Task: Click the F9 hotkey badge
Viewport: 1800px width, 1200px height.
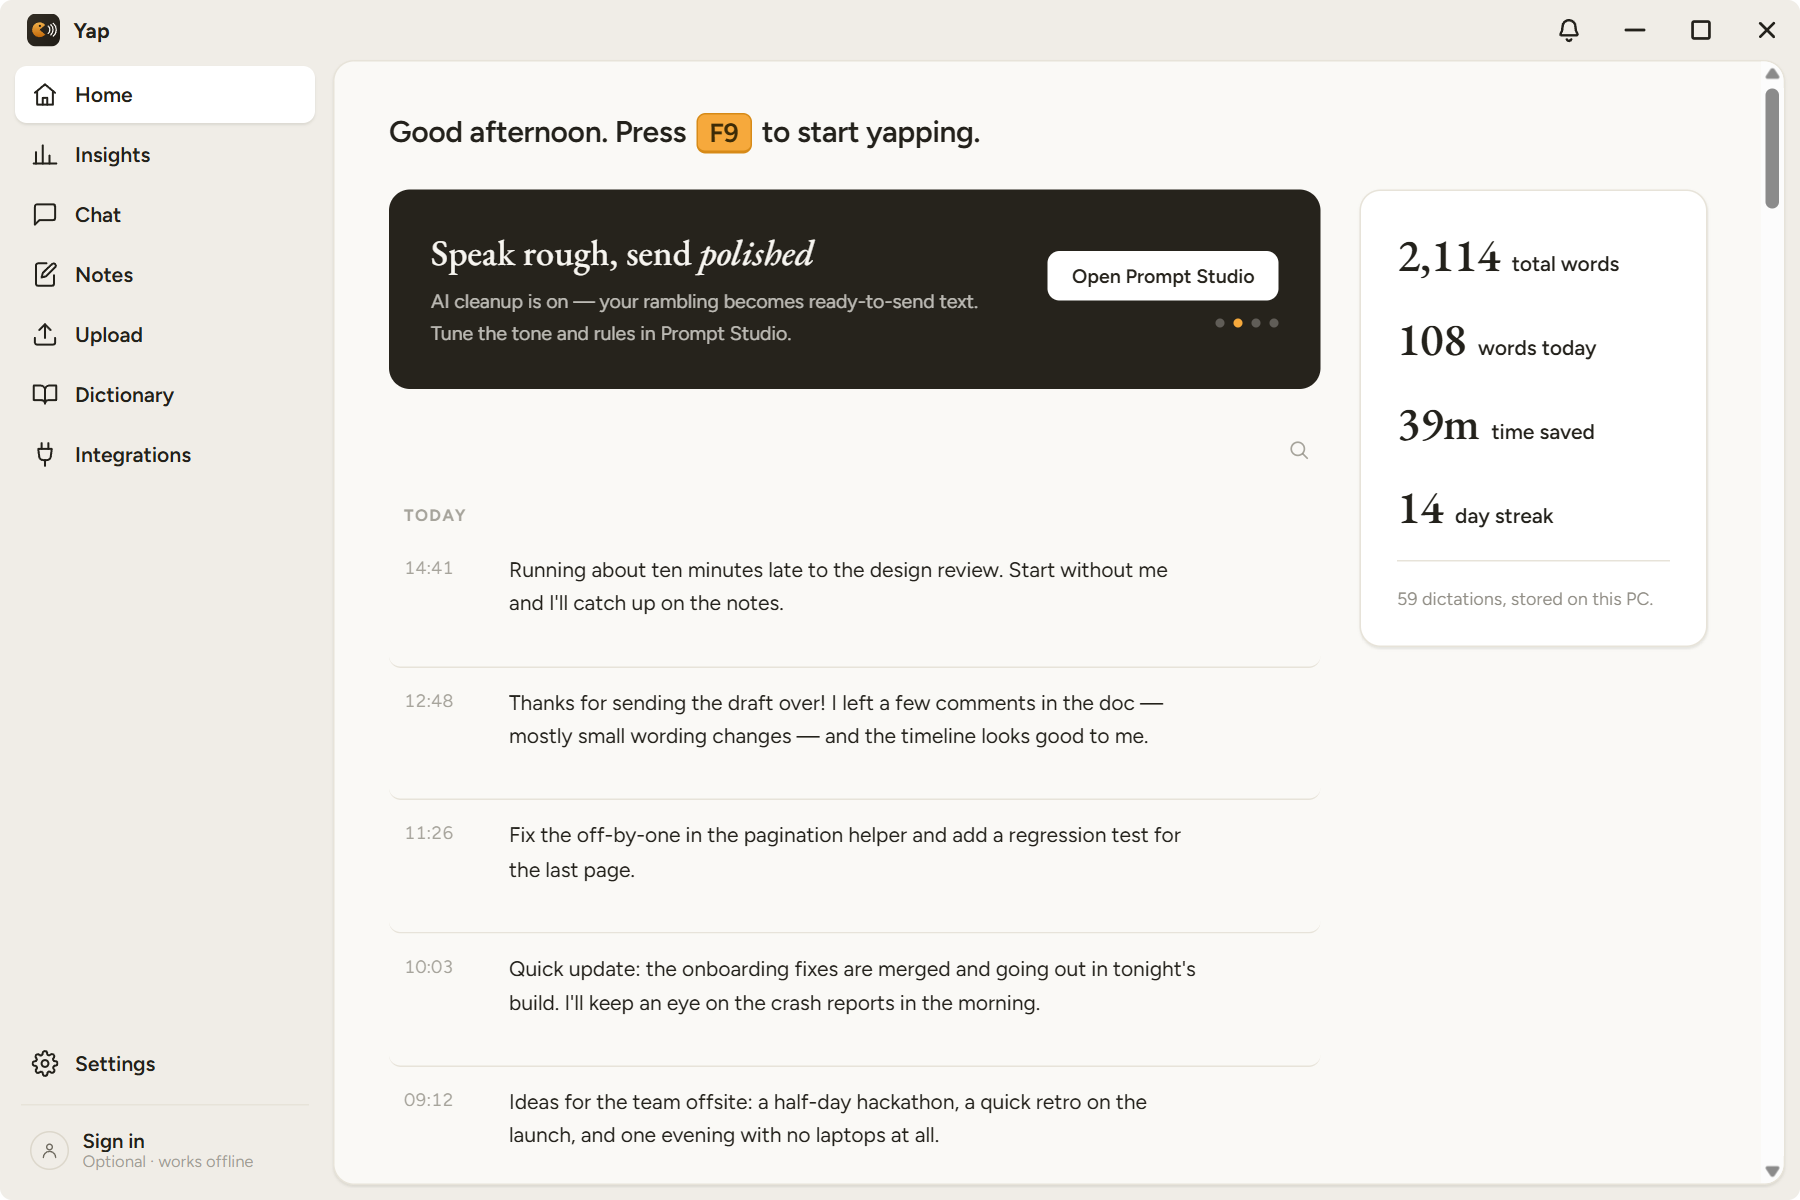Action: pyautogui.click(x=724, y=133)
